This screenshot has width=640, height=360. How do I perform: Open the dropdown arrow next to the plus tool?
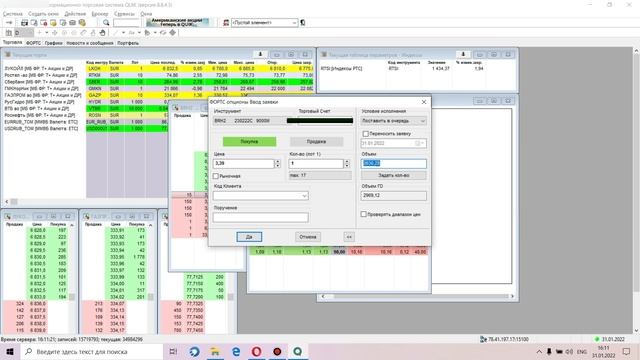(x=47, y=33)
